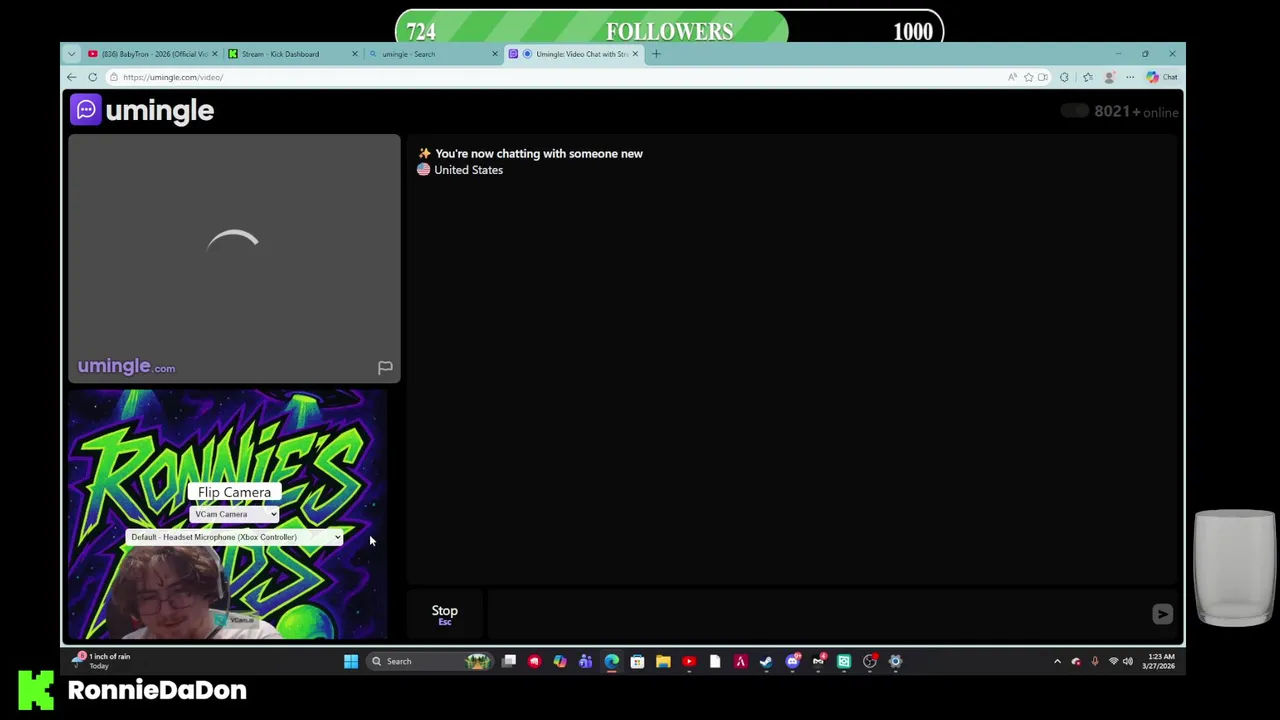Open the VCam Camera dropdown
Screen dimensions: 1280x720
point(234,514)
